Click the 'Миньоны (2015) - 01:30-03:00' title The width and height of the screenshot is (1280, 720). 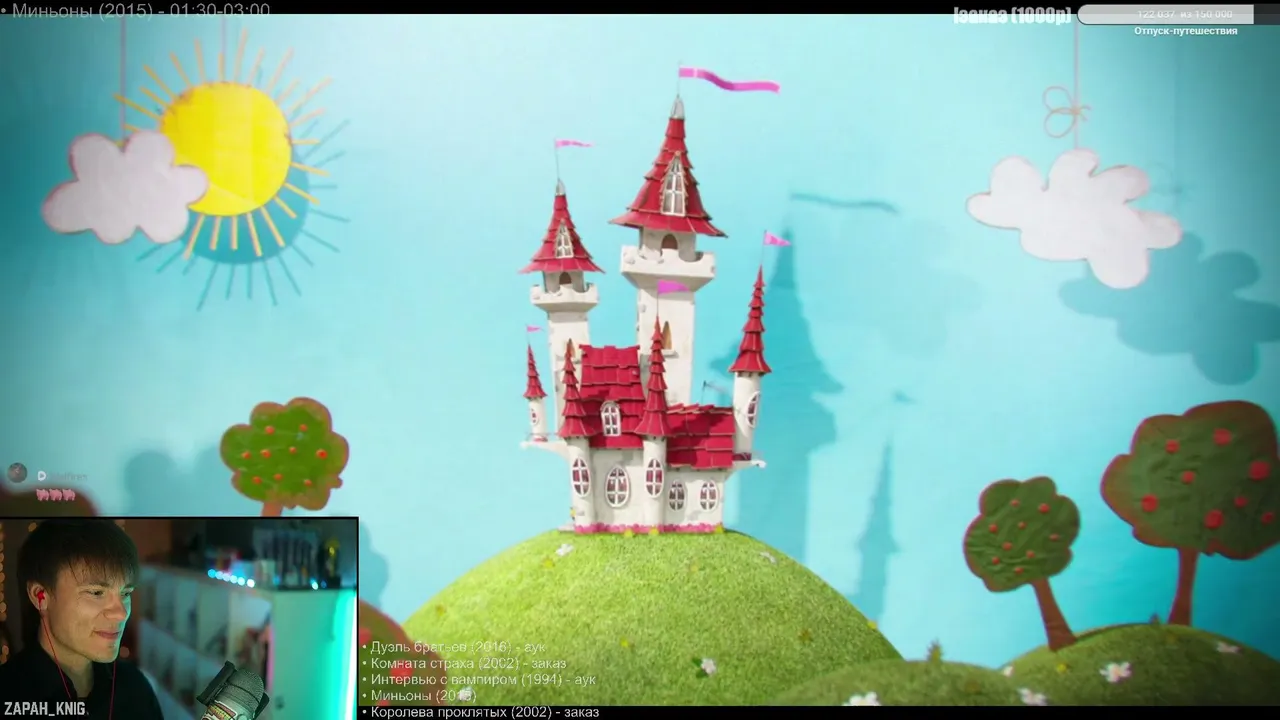136,10
